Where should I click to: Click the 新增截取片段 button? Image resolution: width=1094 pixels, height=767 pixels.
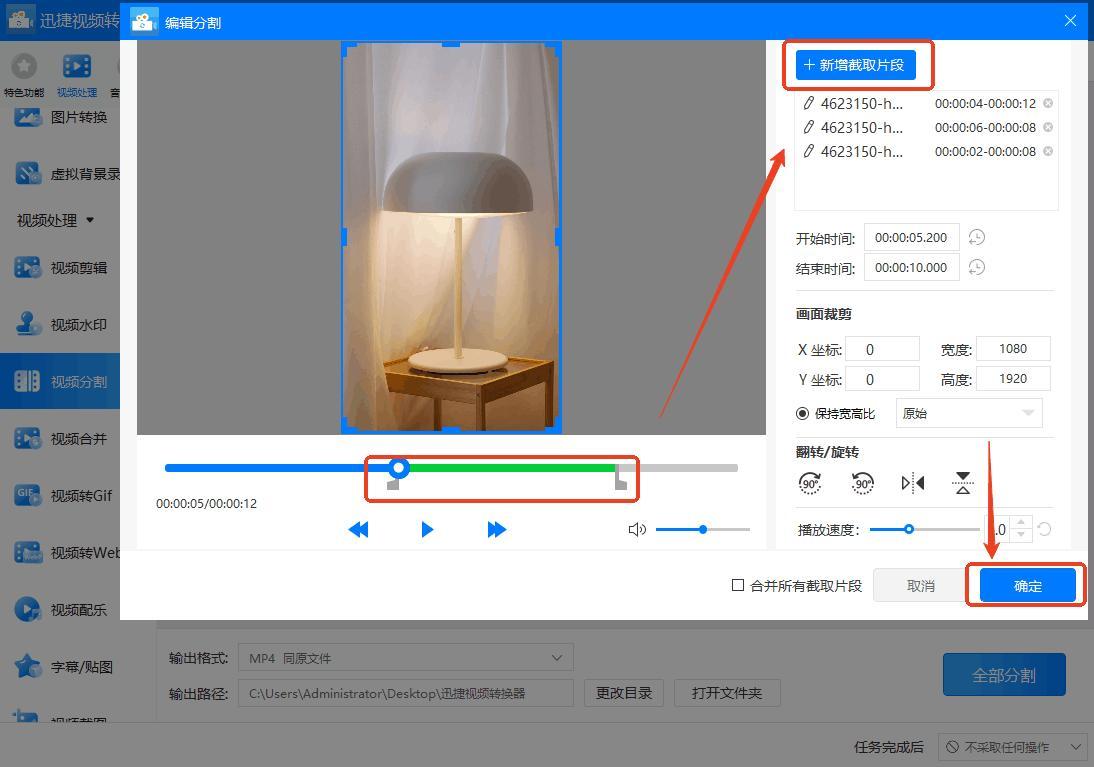click(x=854, y=65)
